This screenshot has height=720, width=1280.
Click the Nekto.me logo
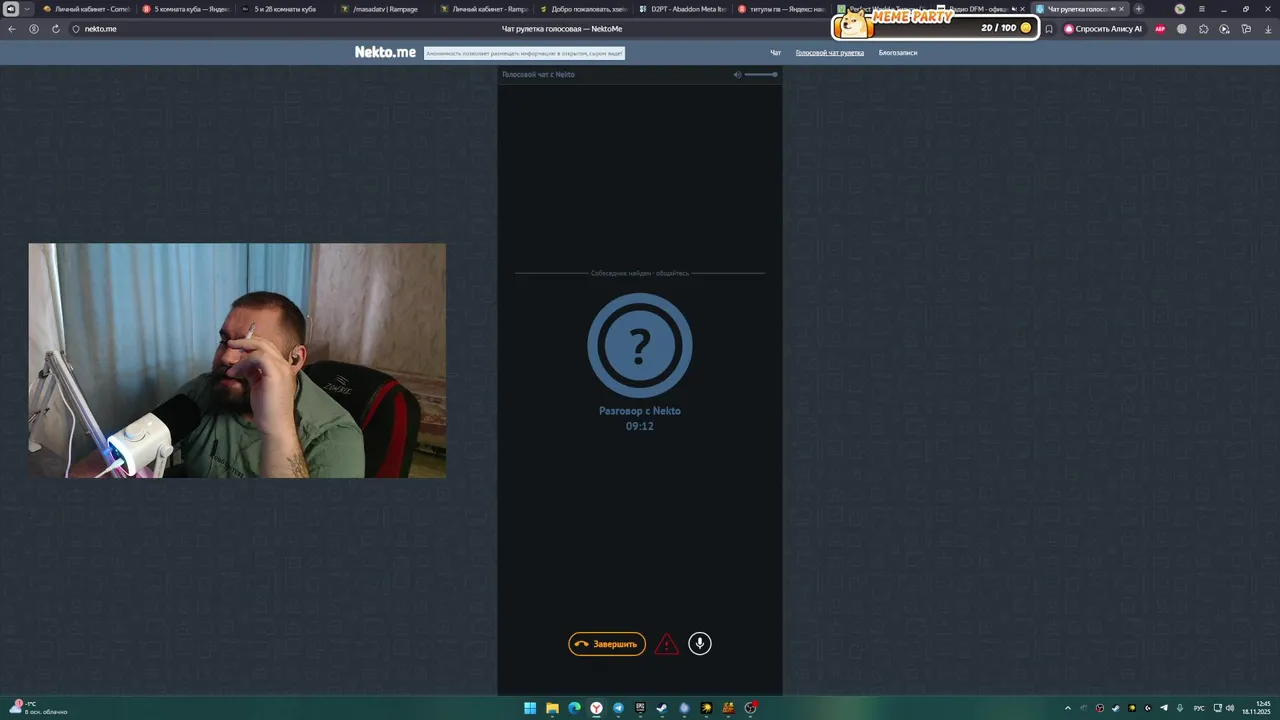(x=385, y=52)
